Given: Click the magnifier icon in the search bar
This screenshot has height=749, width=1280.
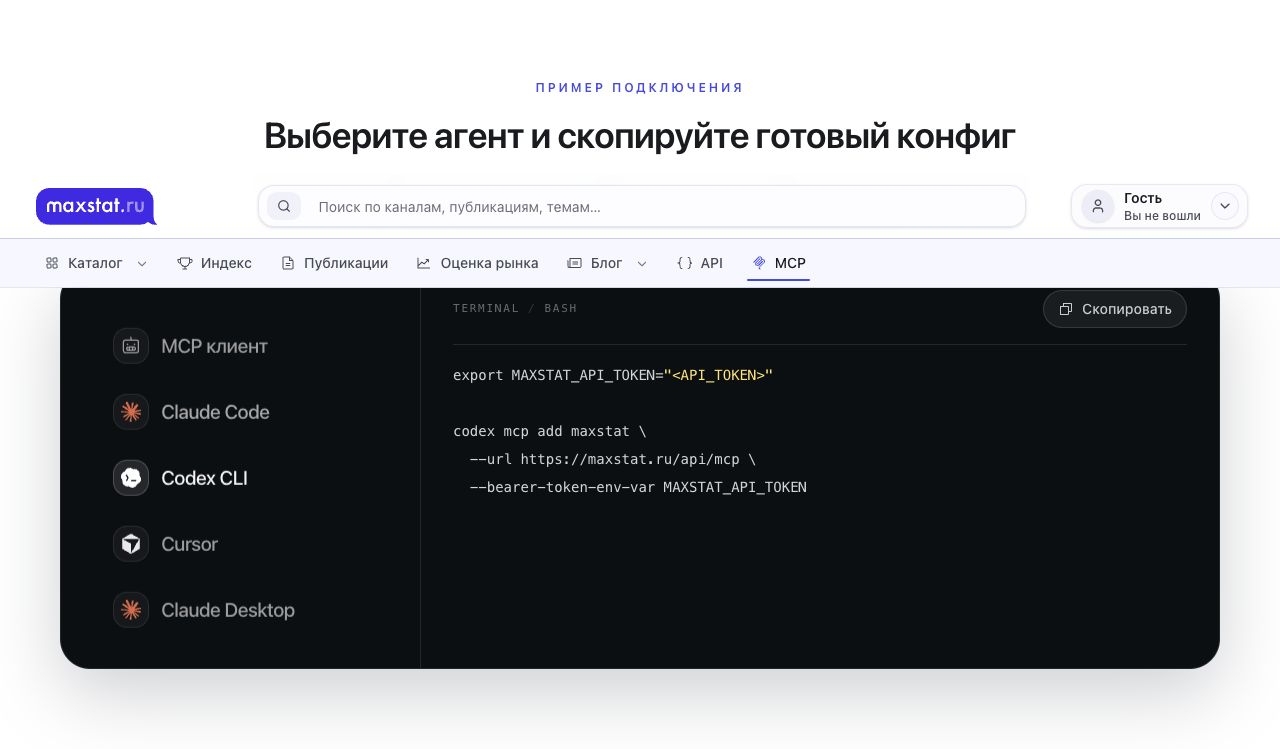Looking at the screenshot, I should (x=284, y=206).
